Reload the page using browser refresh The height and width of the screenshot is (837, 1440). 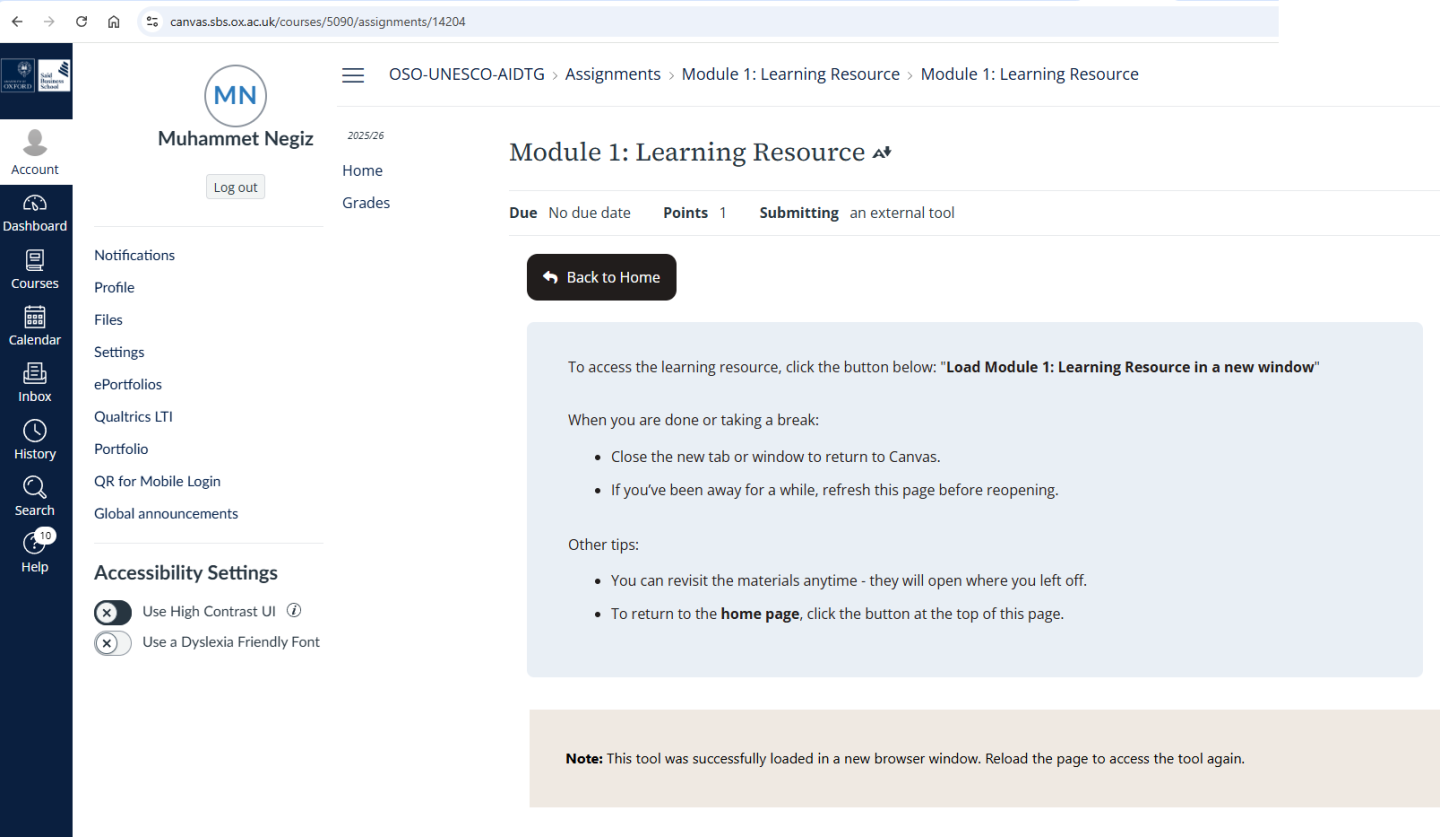tap(82, 21)
